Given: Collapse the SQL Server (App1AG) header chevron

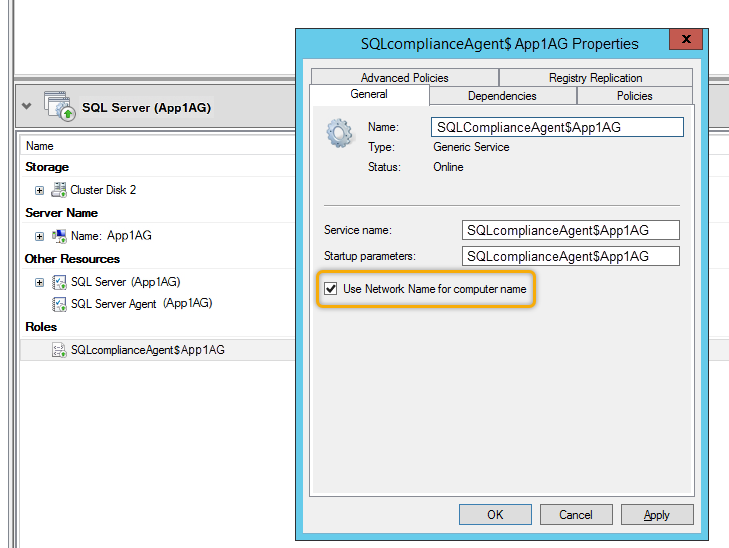Looking at the screenshot, I should coord(27,106).
